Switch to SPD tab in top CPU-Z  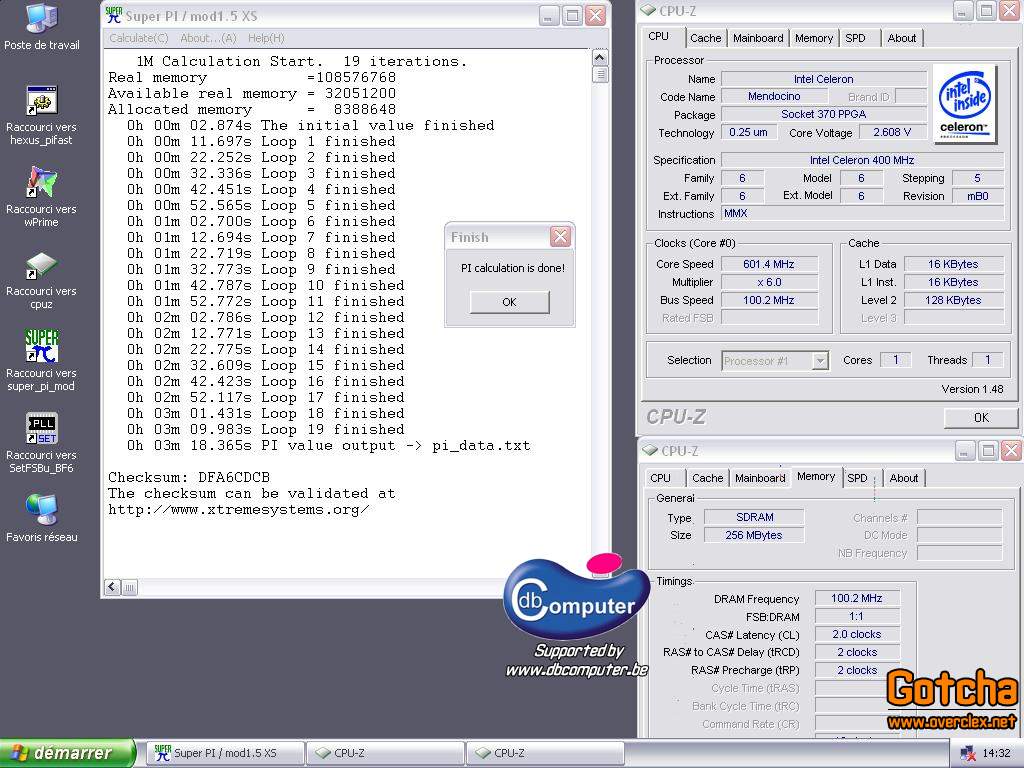(x=856, y=38)
